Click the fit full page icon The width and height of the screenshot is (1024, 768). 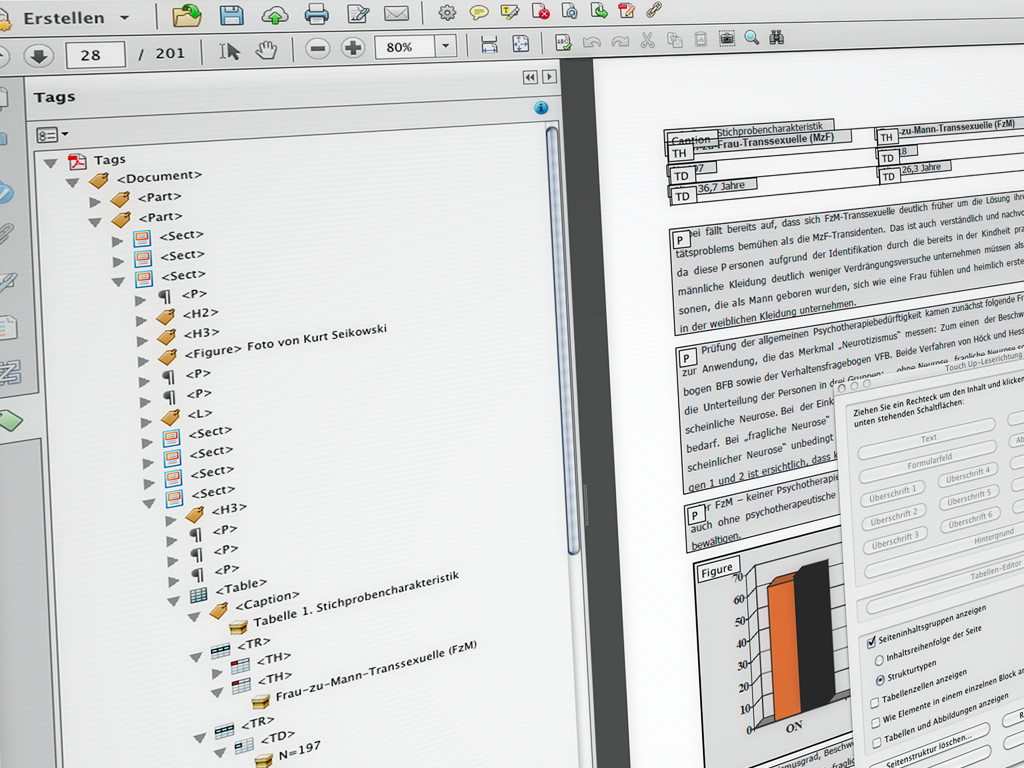click(x=520, y=43)
